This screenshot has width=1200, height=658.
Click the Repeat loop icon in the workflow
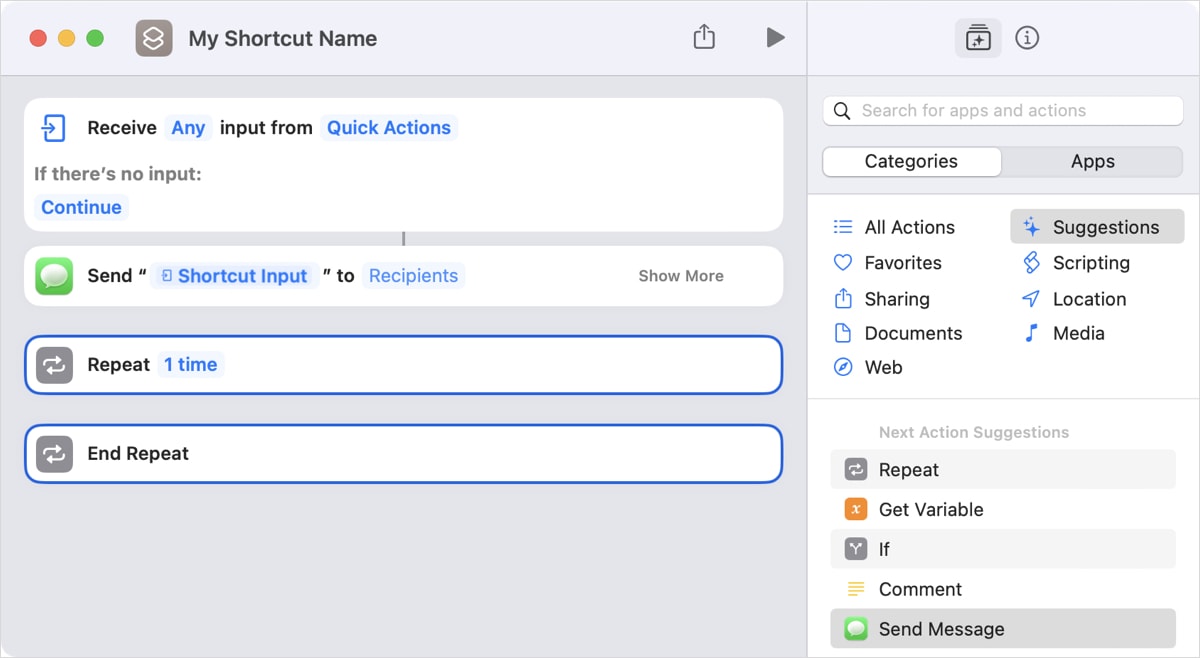click(54, 364)
